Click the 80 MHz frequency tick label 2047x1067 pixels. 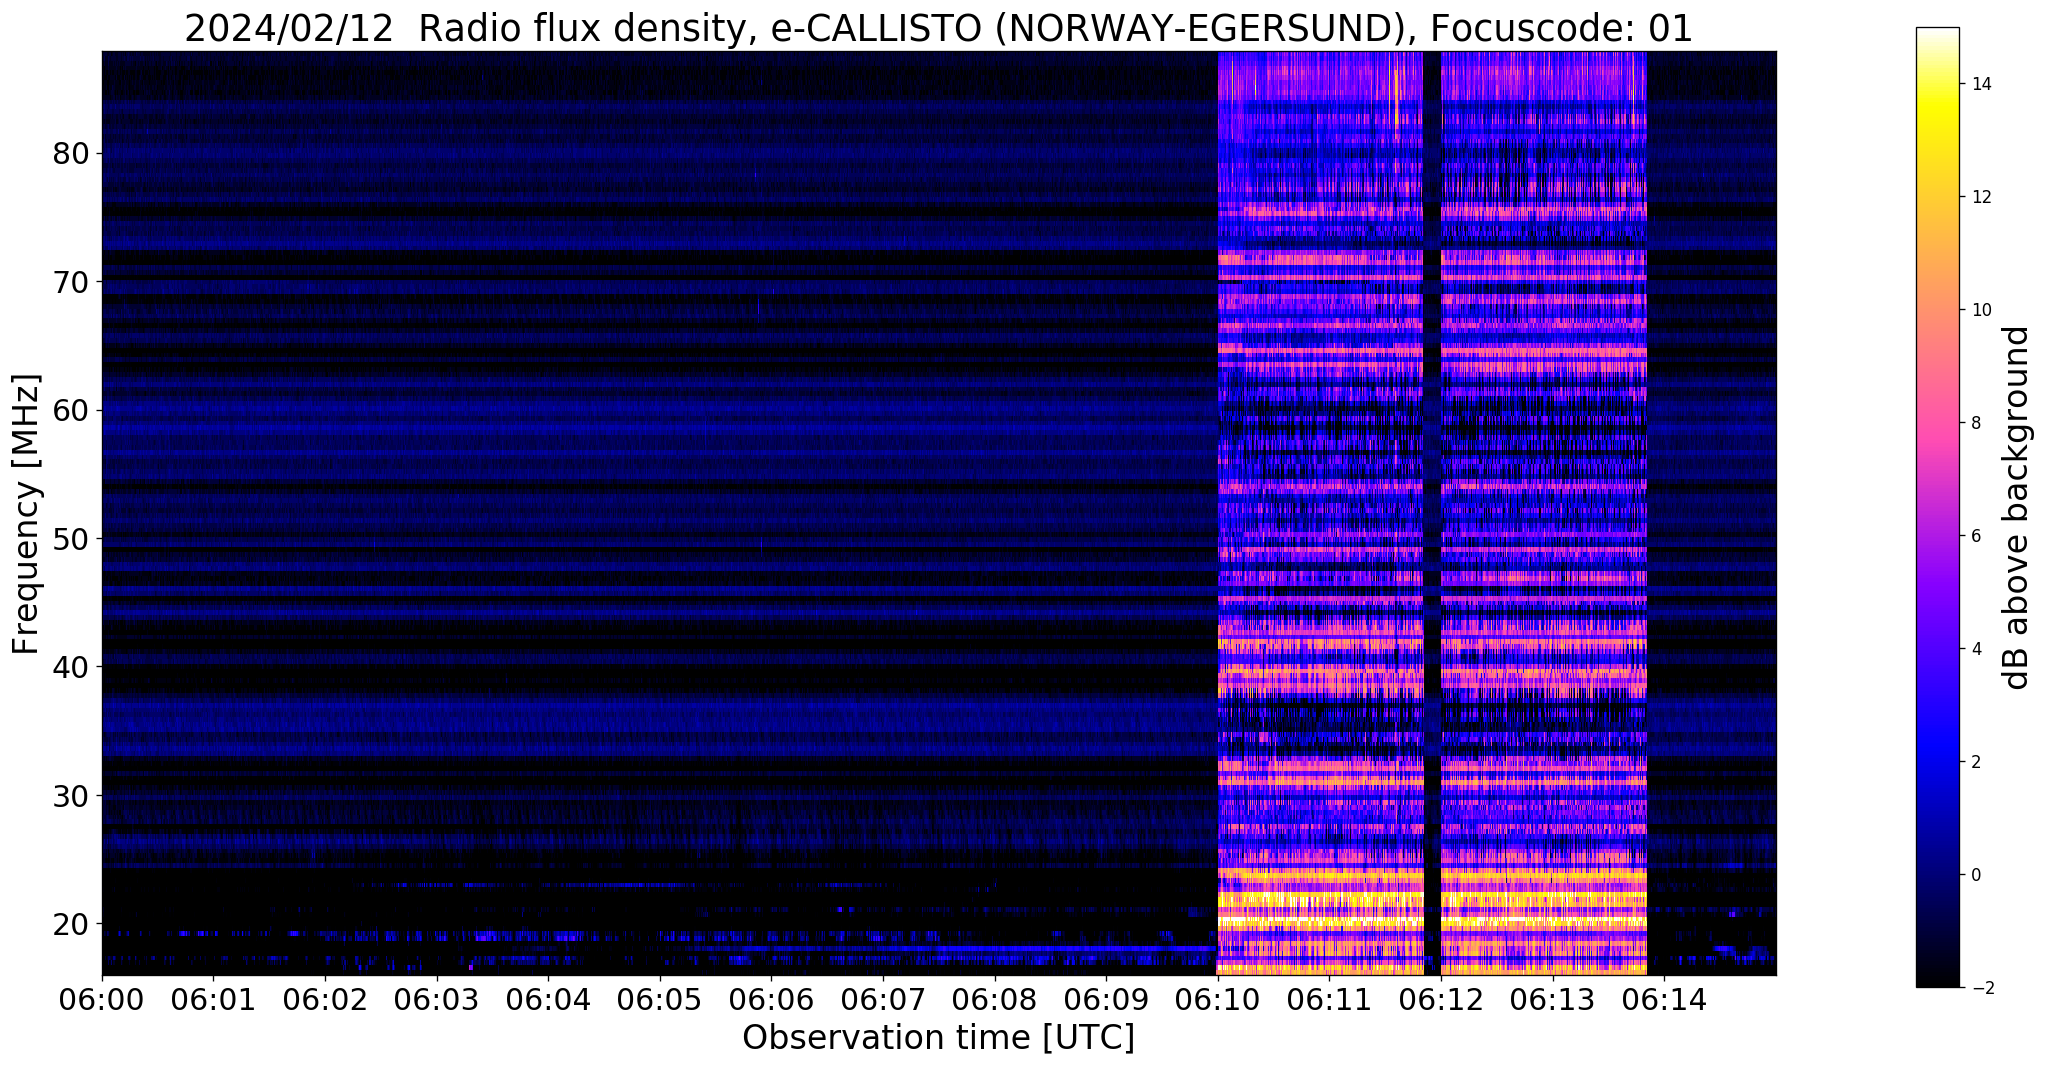pos(70,154)
